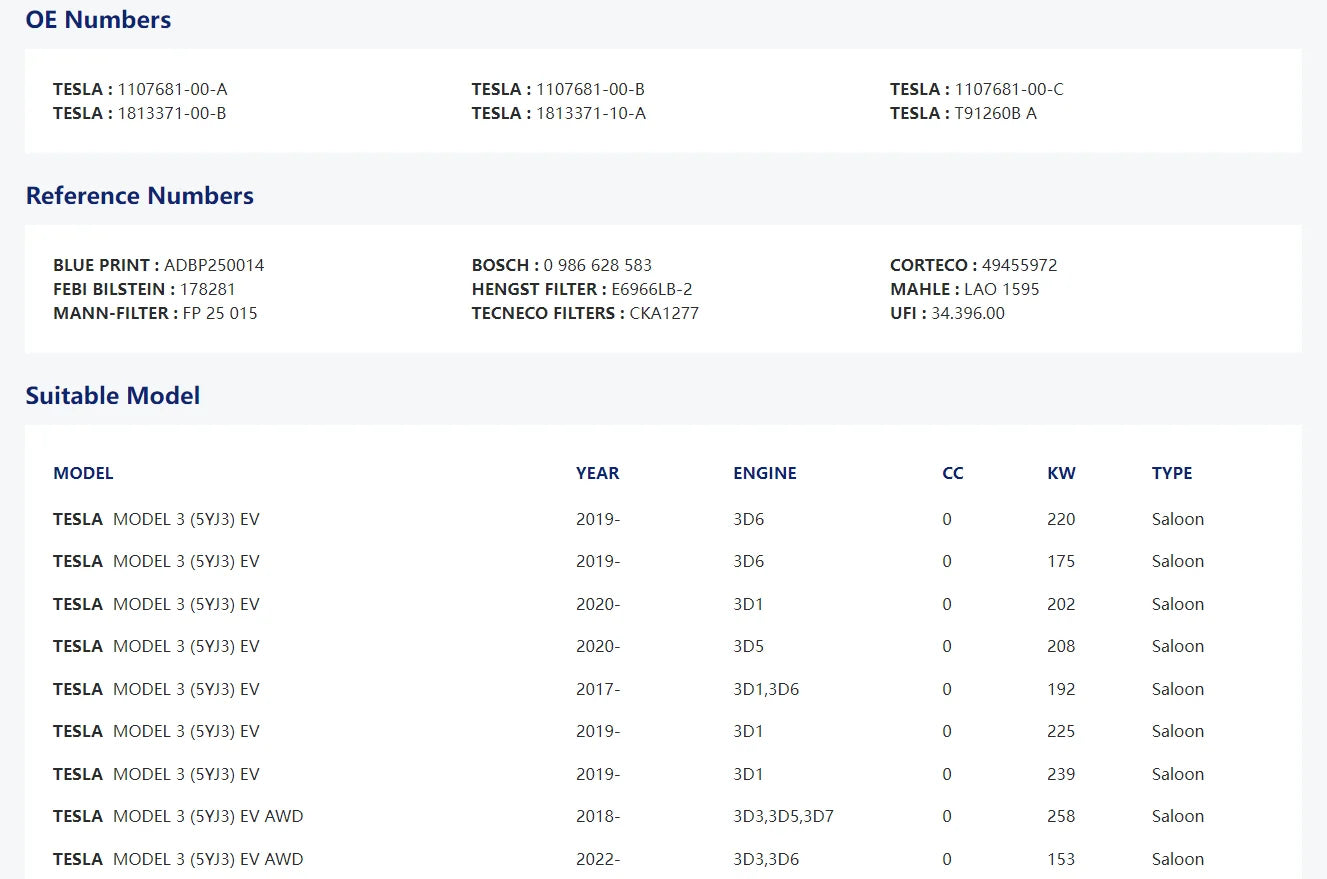Image resolution: width=1327 pixels, height=879 pixels.
Task: Click TESLA OE number 1813371-00-B
Action: pos(172,113)
